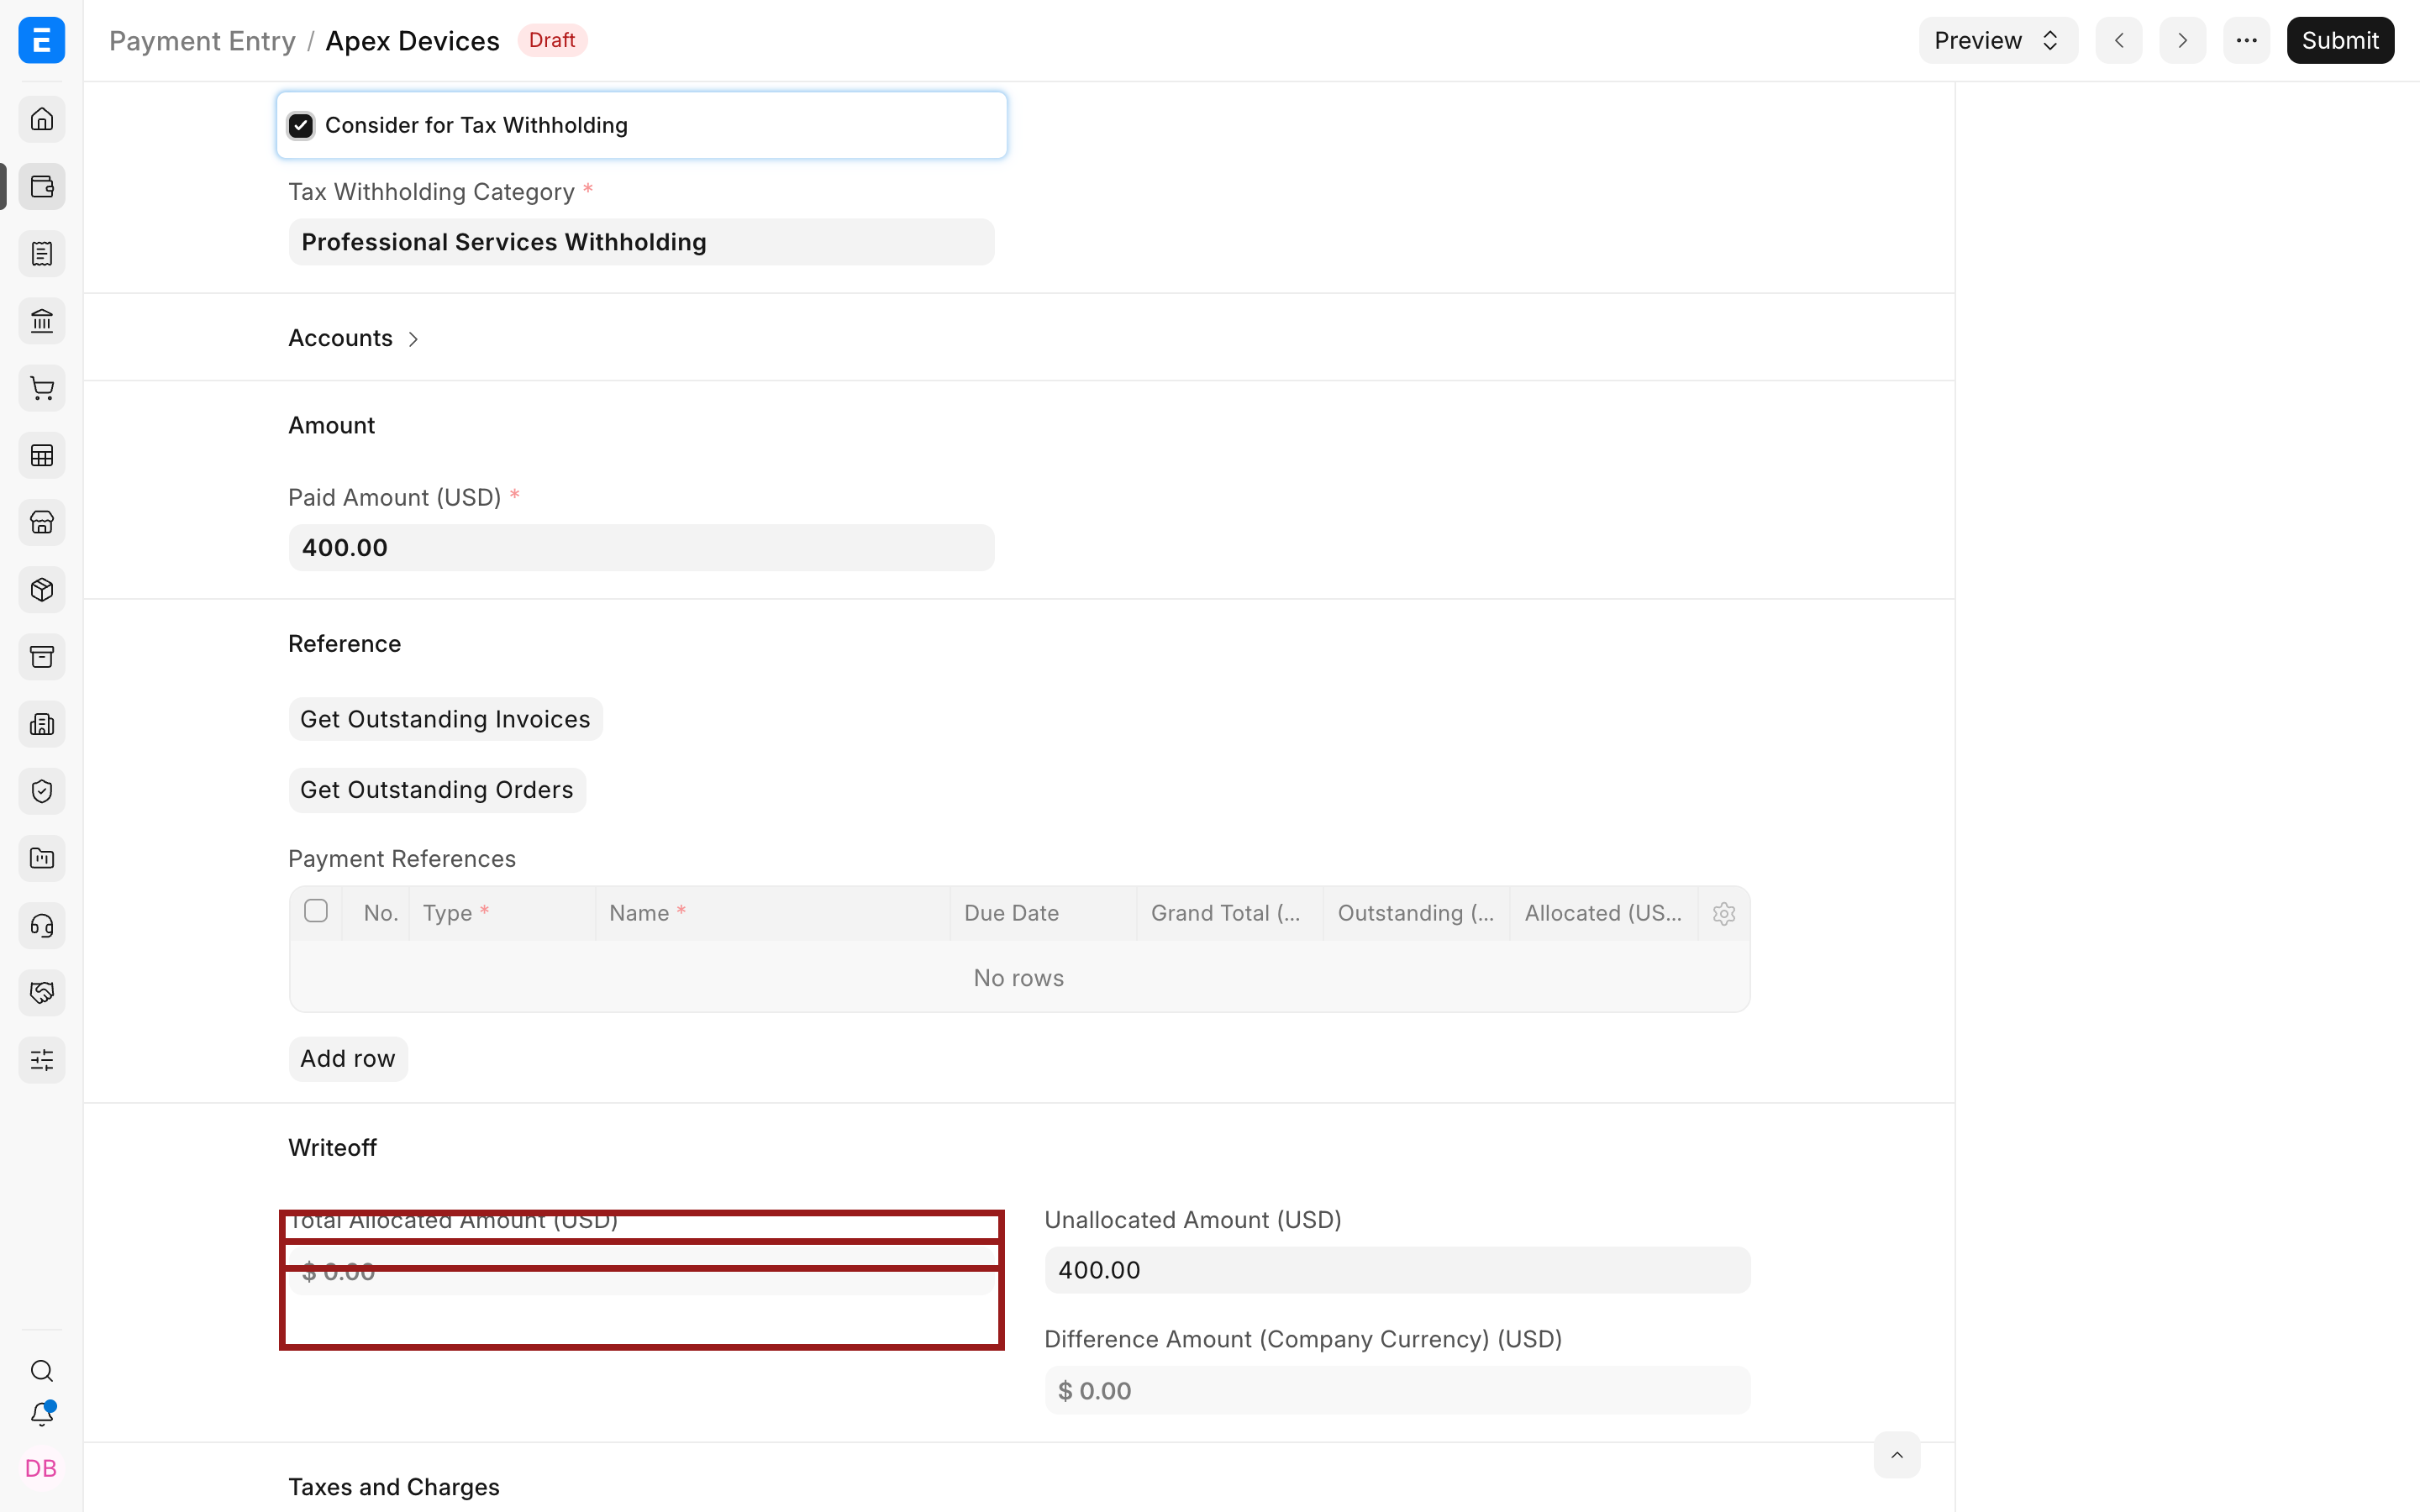
Task: Open table column settings gear
Action: click(x=1723, y=913)
